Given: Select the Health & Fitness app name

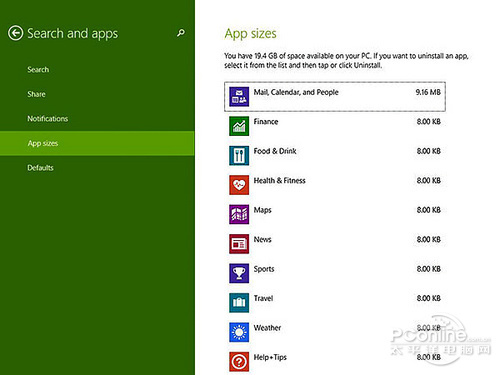Looking at the screenshot, I should point(279,181).
